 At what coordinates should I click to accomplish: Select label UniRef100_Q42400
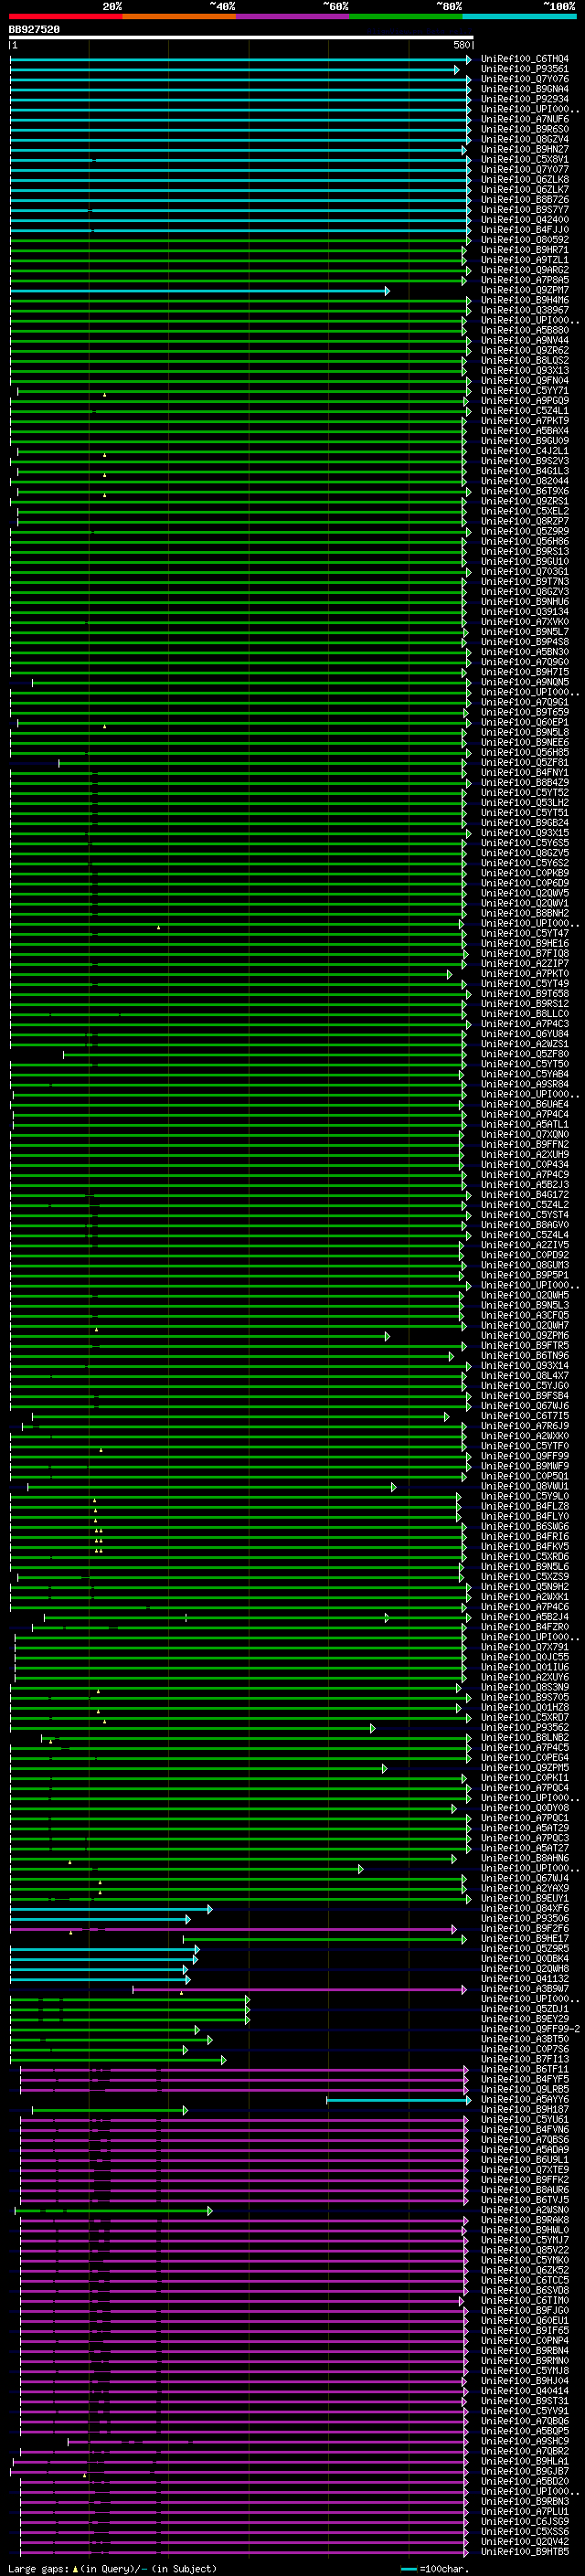(525, 220)
